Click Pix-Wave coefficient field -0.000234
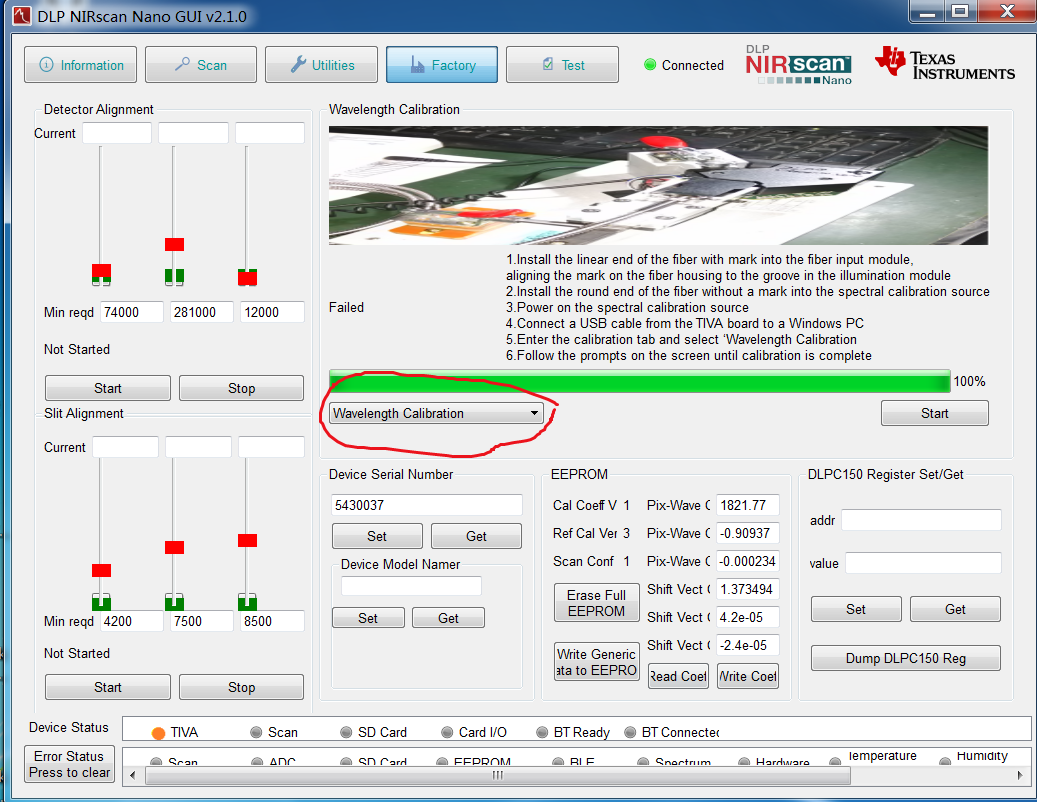The width and height of the screenshot is (1037, 802). (x=747, y=561)
